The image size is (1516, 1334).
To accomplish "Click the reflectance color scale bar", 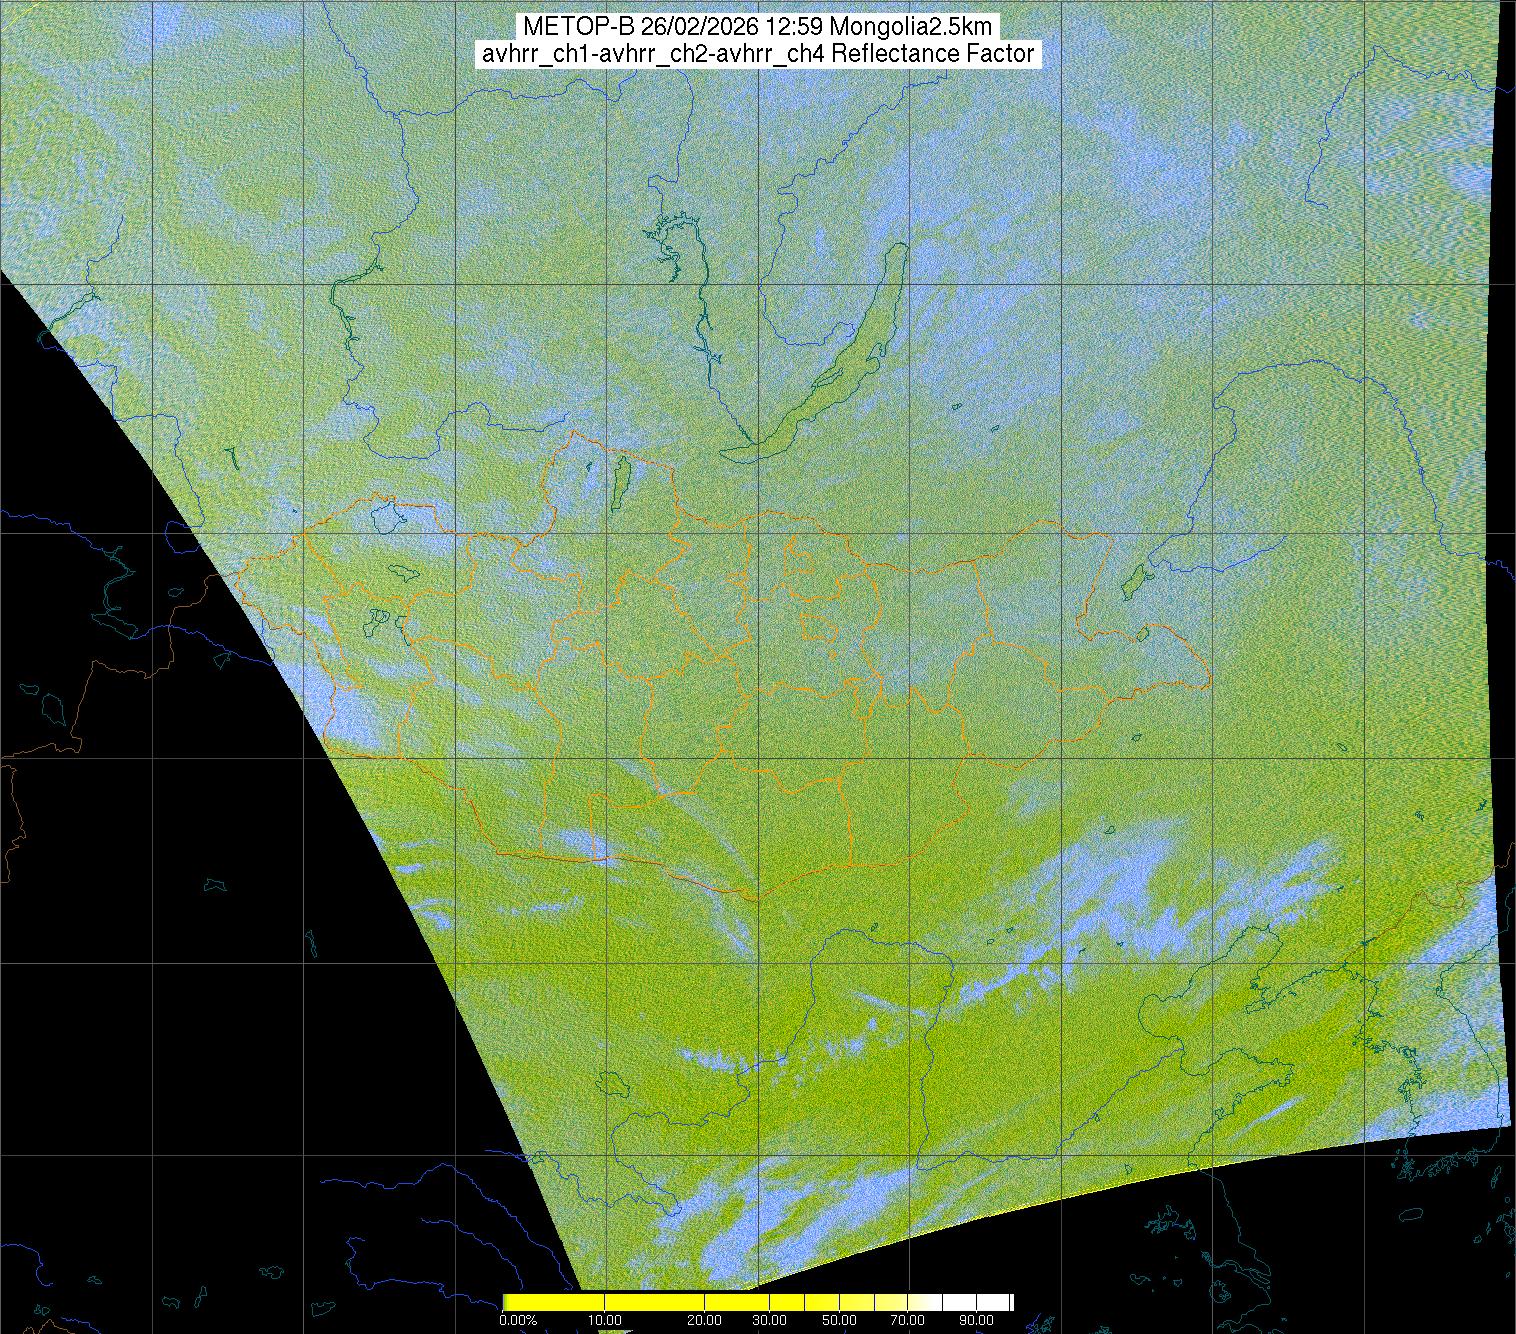I will click(758, 1302).
